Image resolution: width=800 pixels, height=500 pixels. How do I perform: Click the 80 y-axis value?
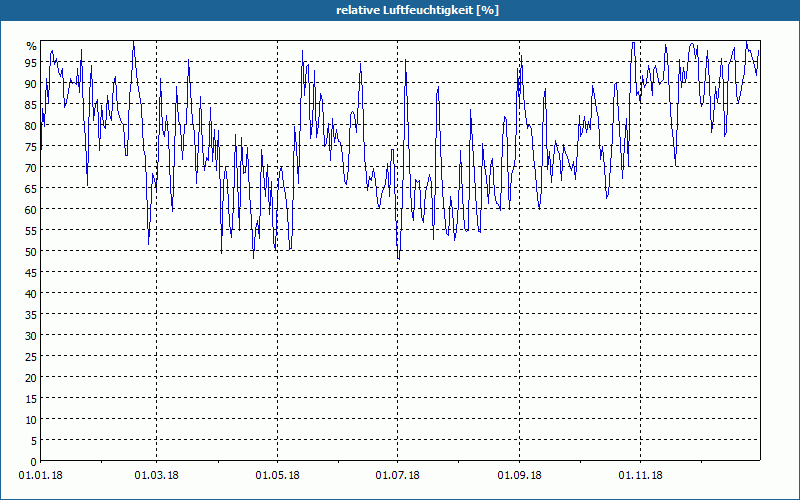[31, 126]
